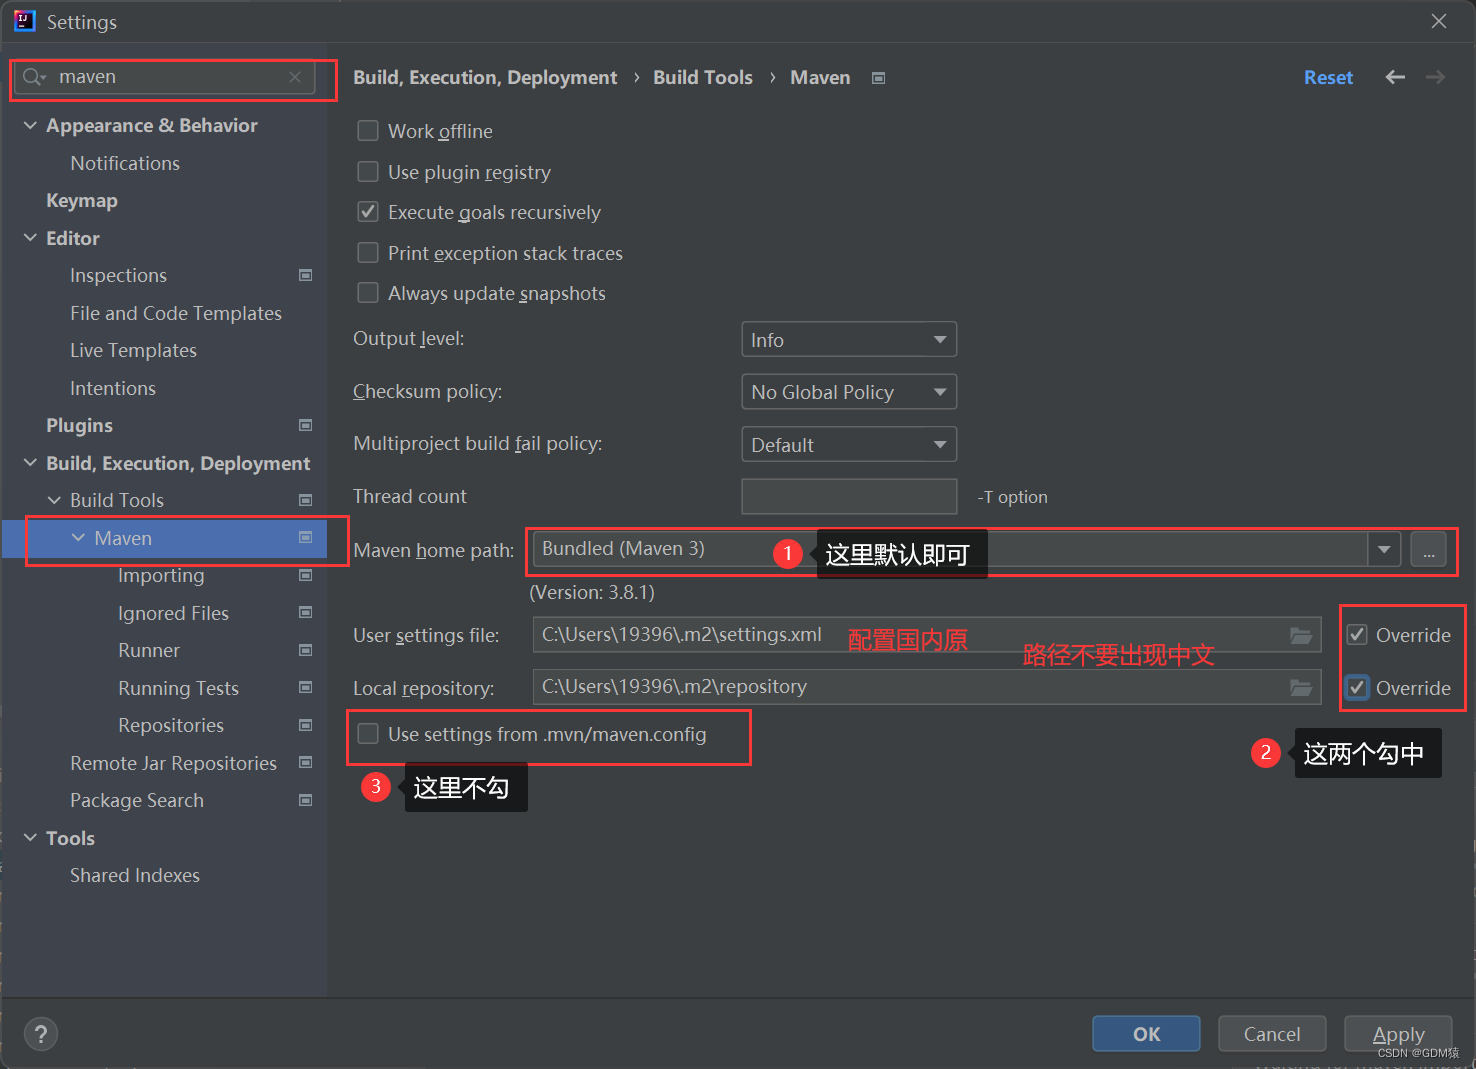Enable Always update snapshots checkbox
This screenshot has width=1476, height=1069.
coord(368,293)
